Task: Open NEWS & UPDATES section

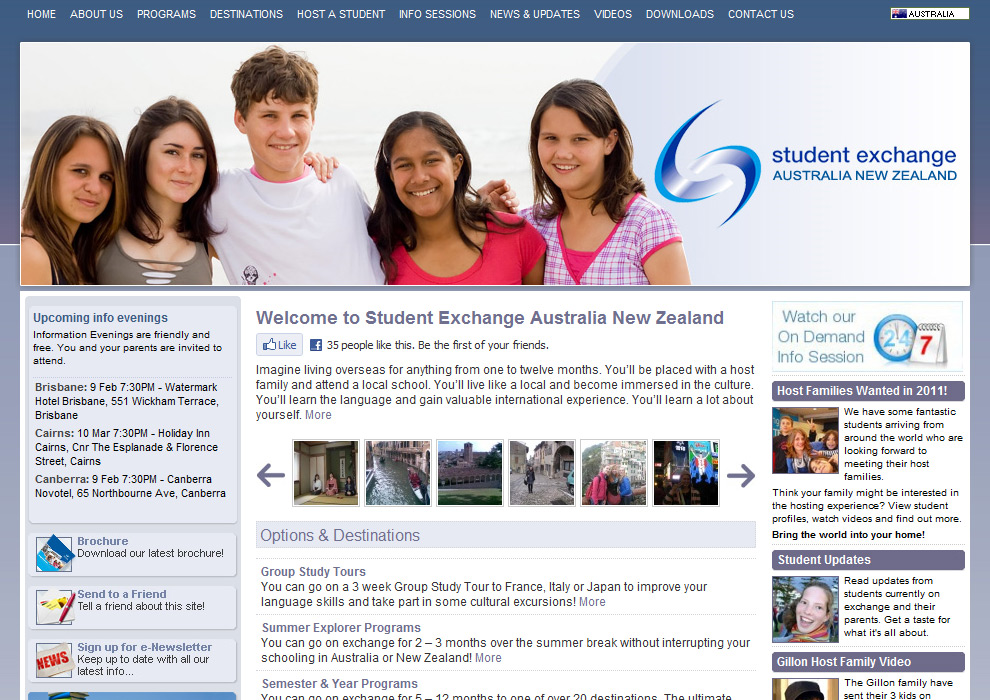Action: (x=535, y=14)
